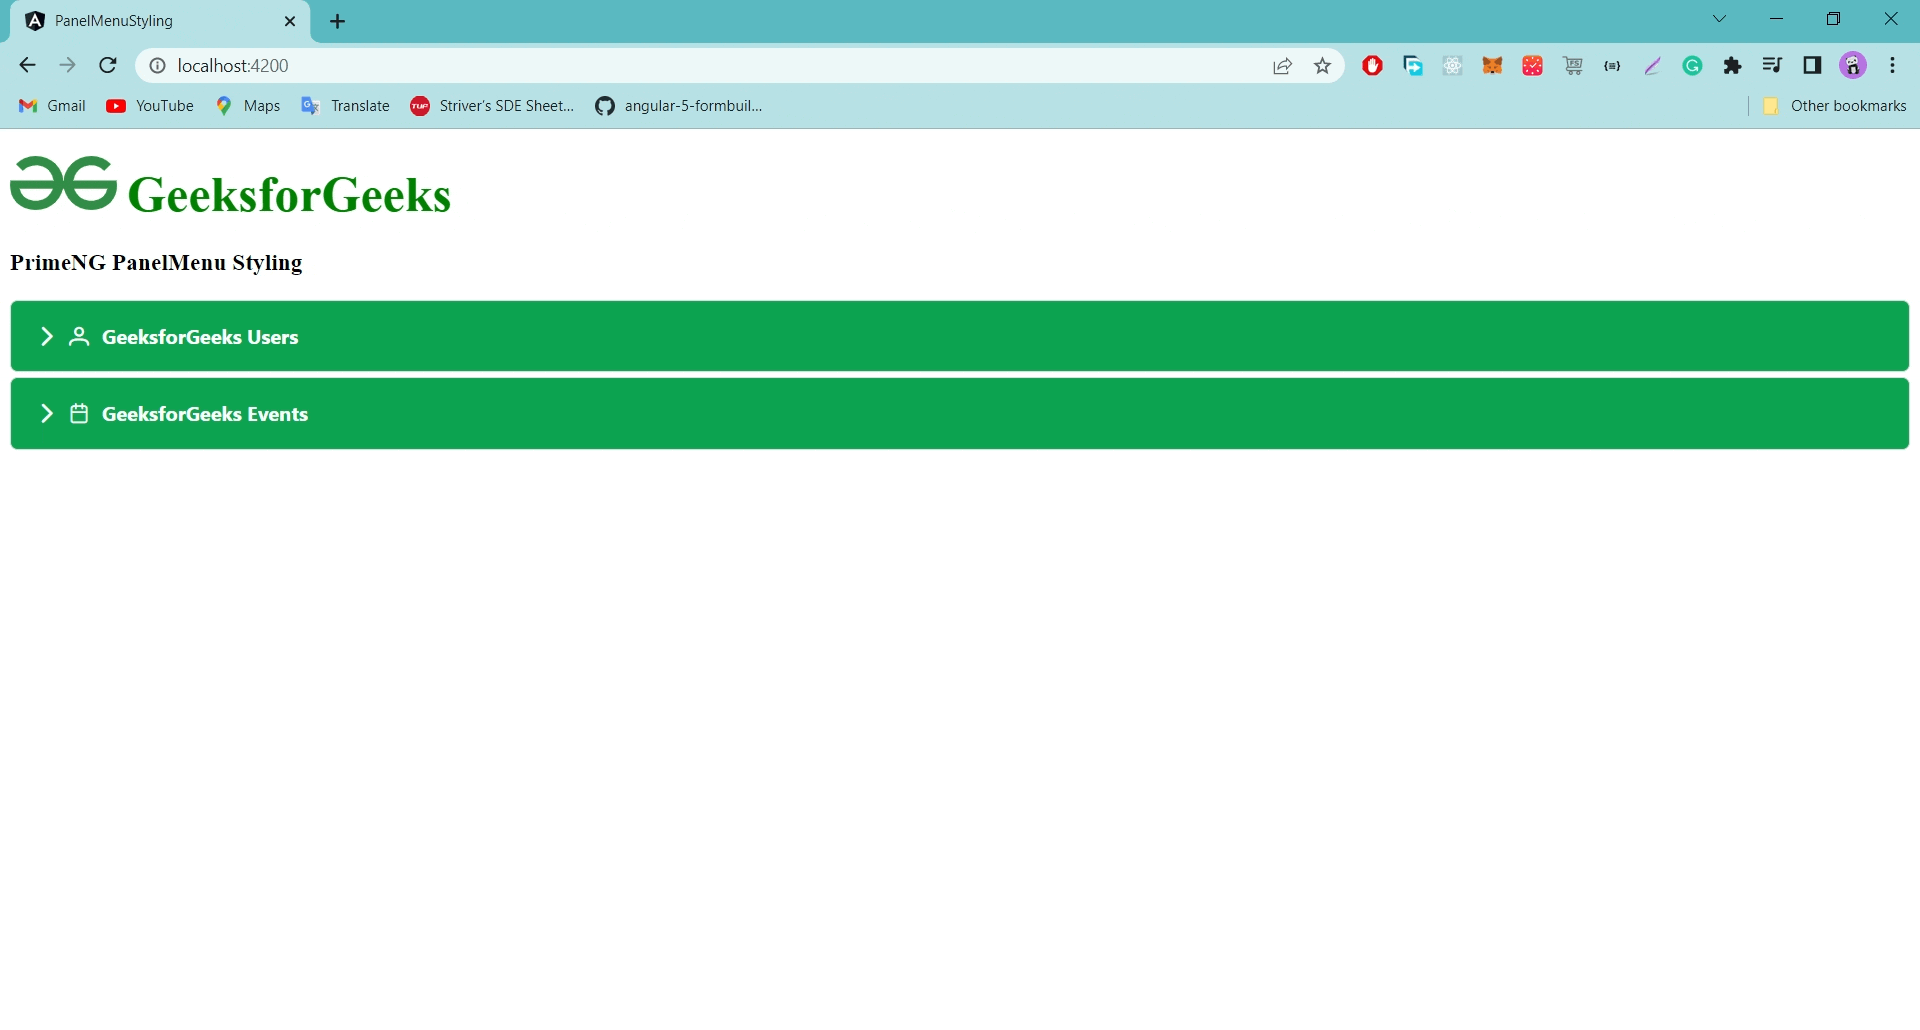The image size is (1920, 1030).
Task: Open the extensions puzzle-piece icon
Action: (x=1732, y=65)
